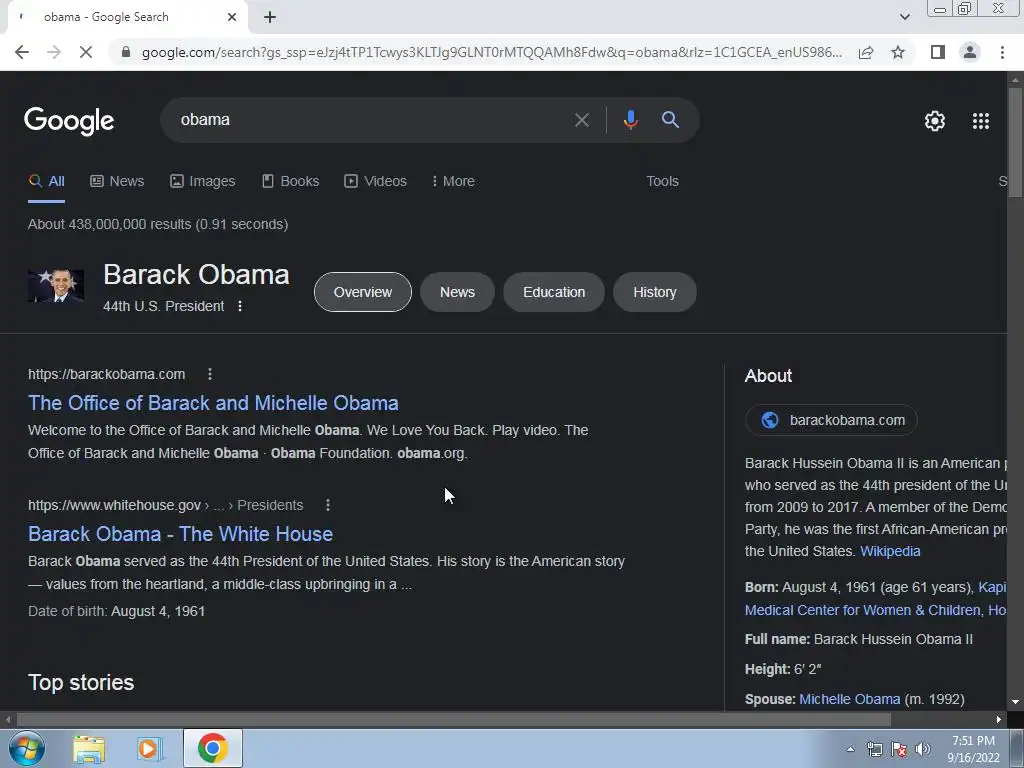This screenshot has width=1024, height=768.
Task: Click the magnifier search button
Action: [x=670, y=120]
